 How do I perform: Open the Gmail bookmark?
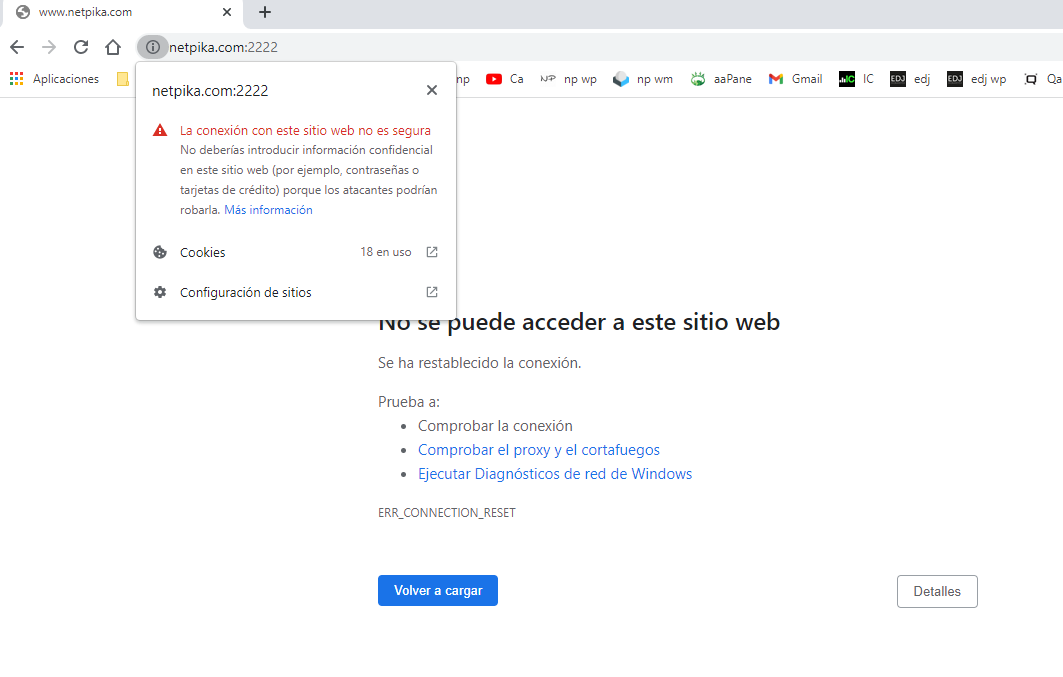tap(795, 79)
